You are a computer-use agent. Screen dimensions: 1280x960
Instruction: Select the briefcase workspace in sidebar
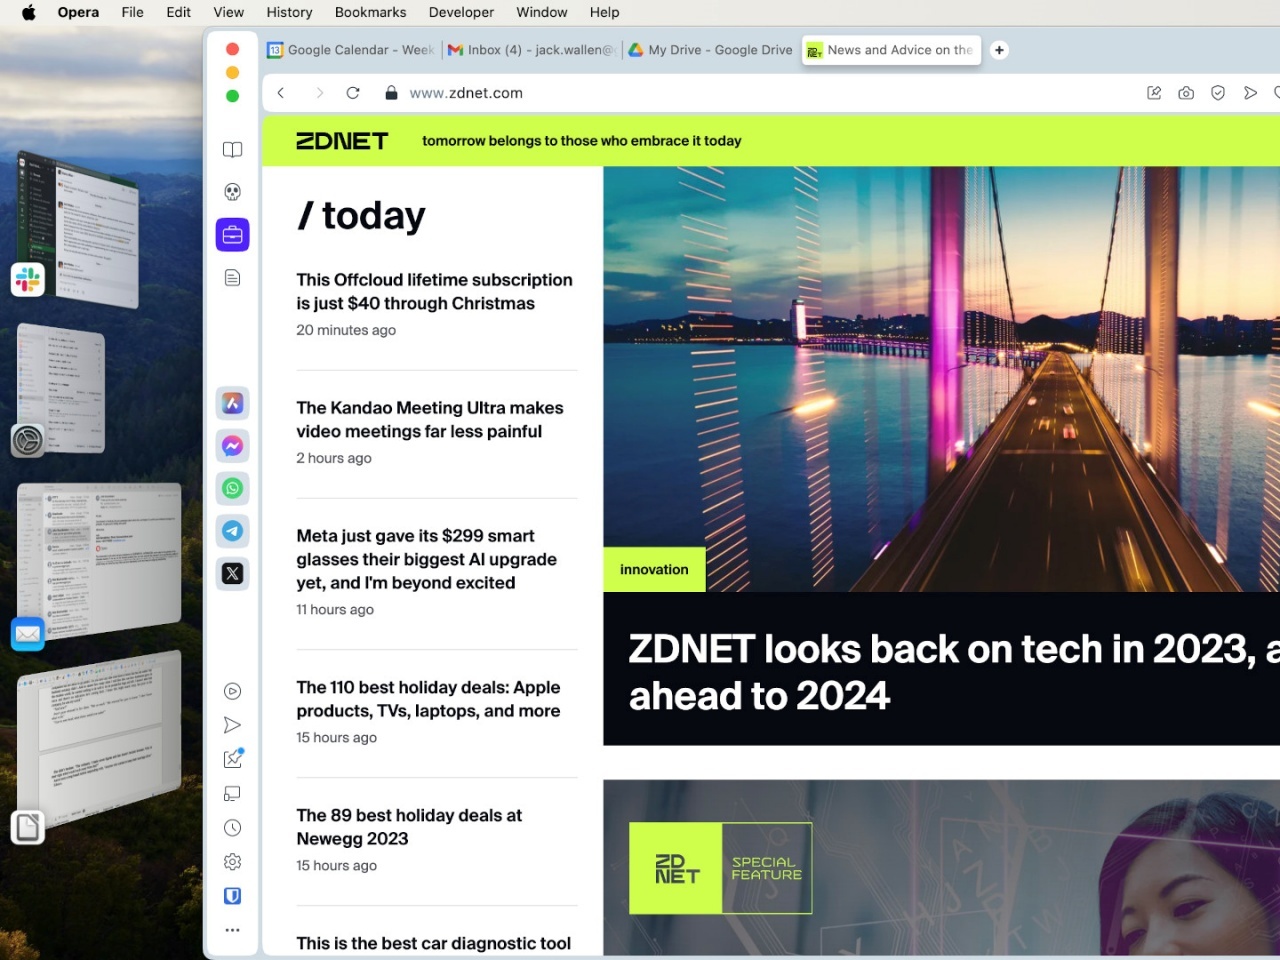pyautogui.click(x=232, y=235)
